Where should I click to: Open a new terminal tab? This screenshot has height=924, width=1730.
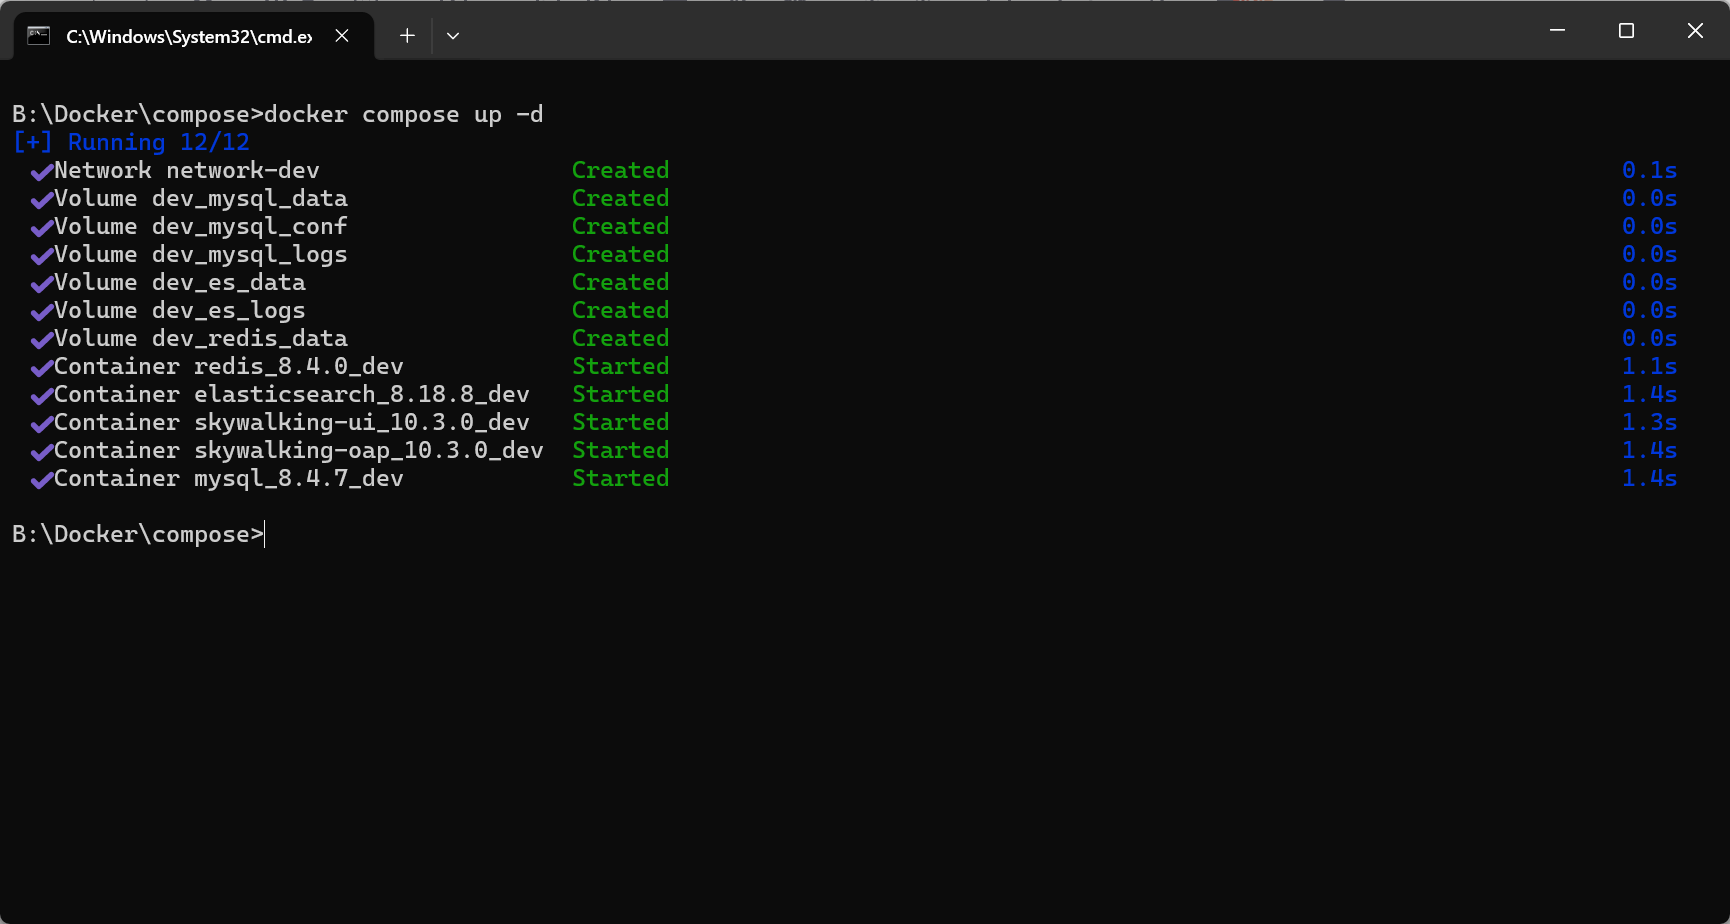[x=407, y=36]
